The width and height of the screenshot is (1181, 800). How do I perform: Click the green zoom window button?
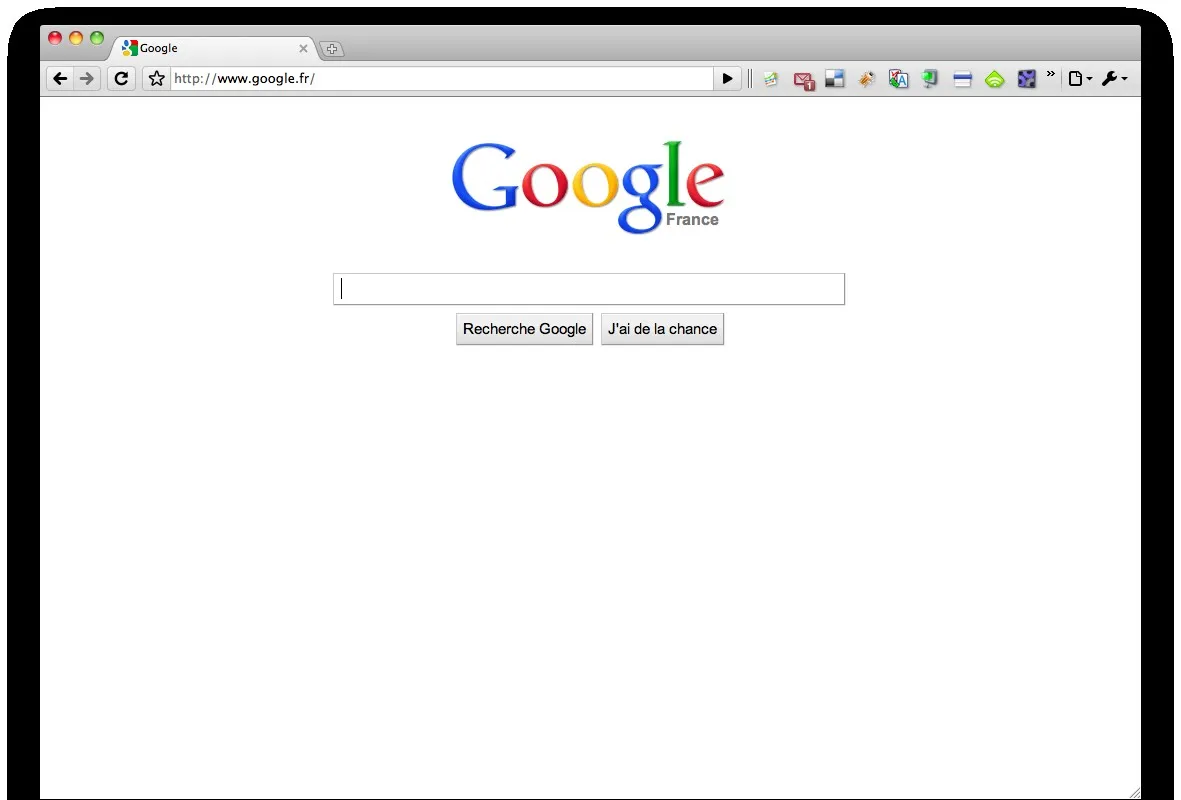[97, 38]
